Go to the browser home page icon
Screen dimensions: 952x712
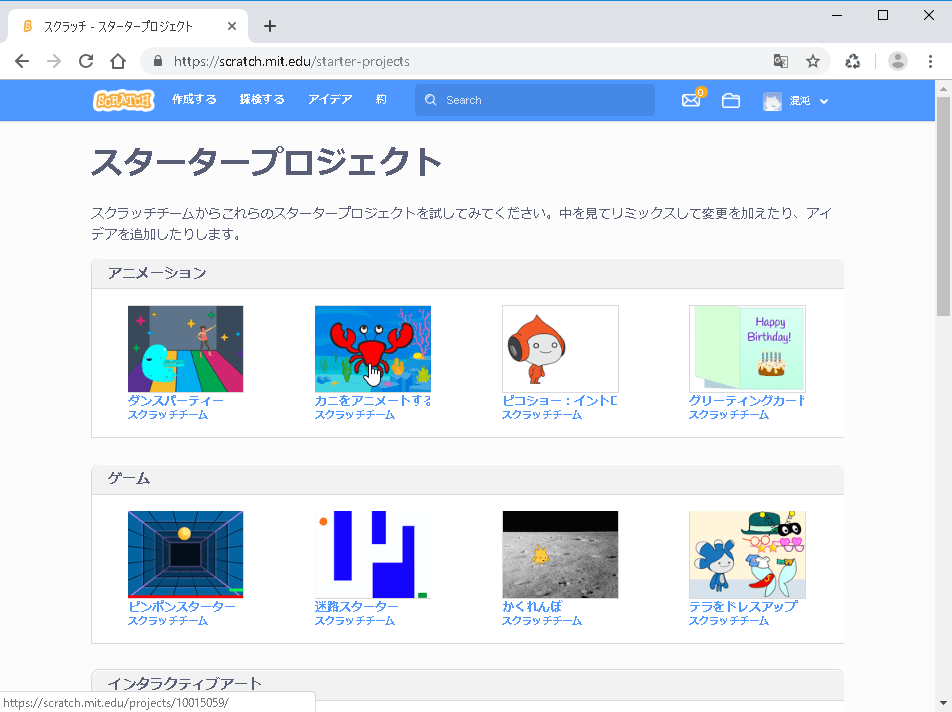pos(118,61)
